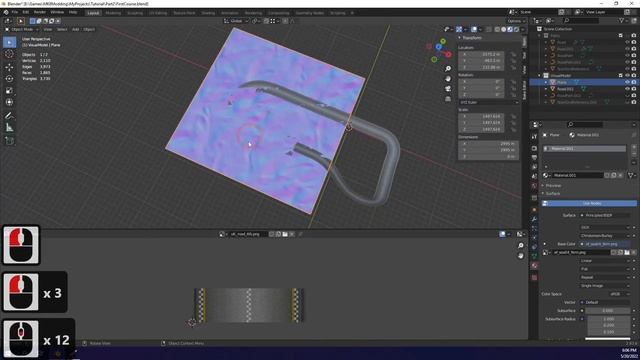640x360 pixels.
Task: Select the Measure tool
Action: pos(9,128)
